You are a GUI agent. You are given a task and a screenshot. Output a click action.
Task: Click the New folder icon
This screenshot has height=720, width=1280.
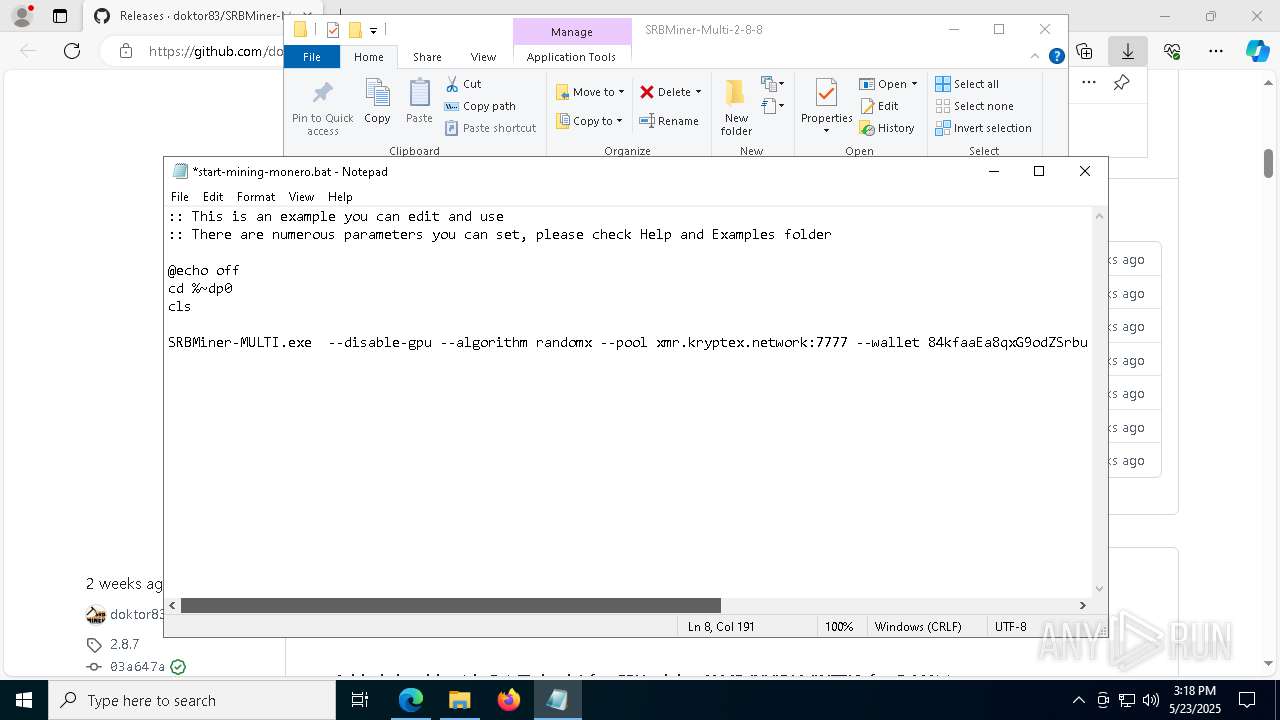click(736, 107)
